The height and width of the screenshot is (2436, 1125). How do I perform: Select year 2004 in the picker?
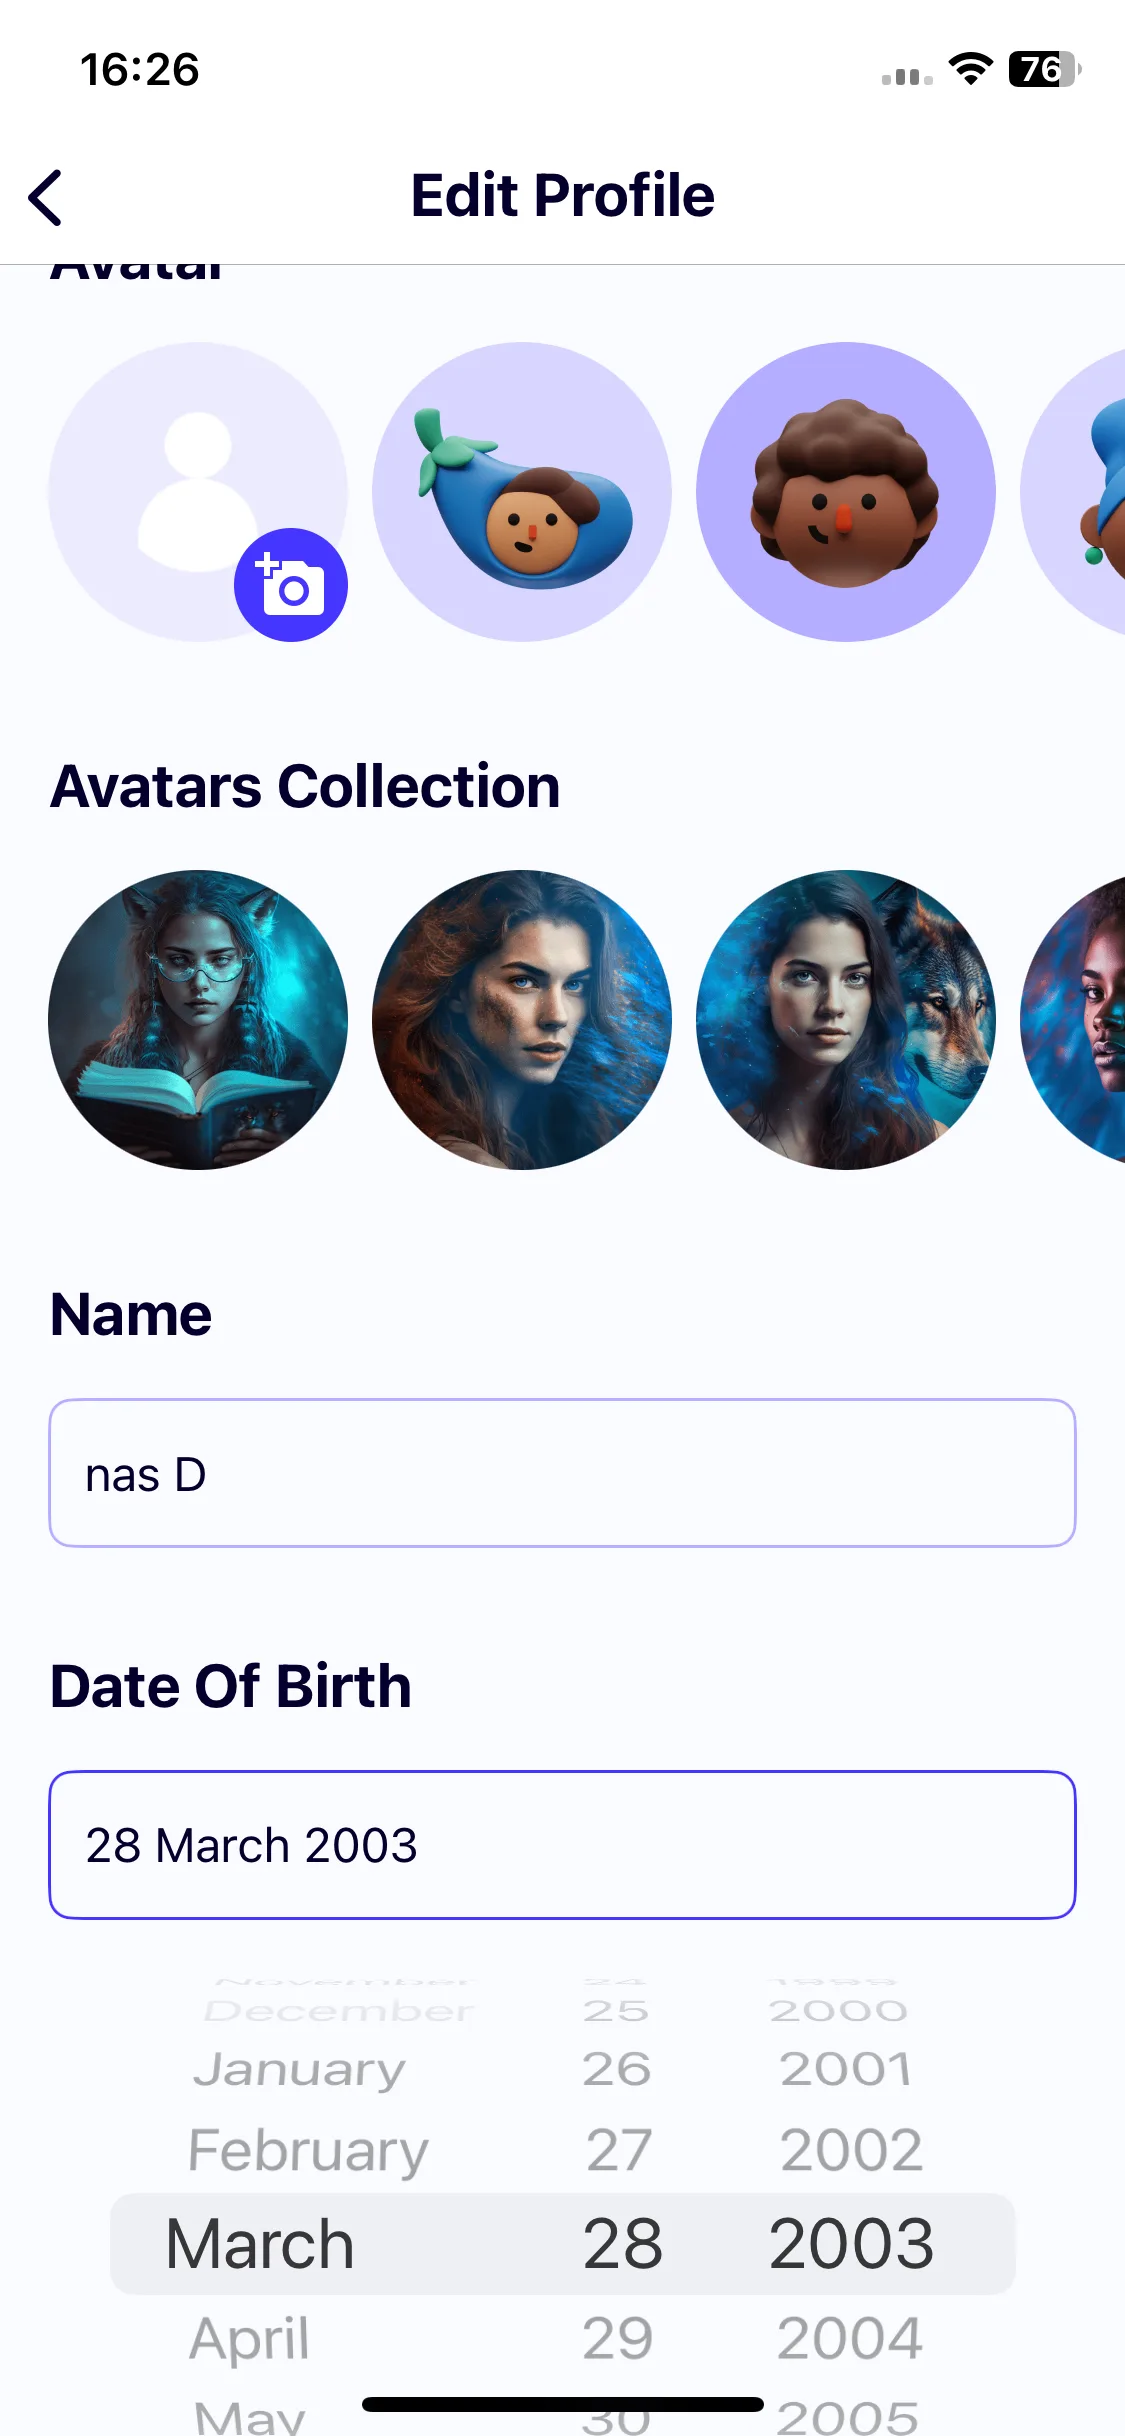[x=850, y=2338]
